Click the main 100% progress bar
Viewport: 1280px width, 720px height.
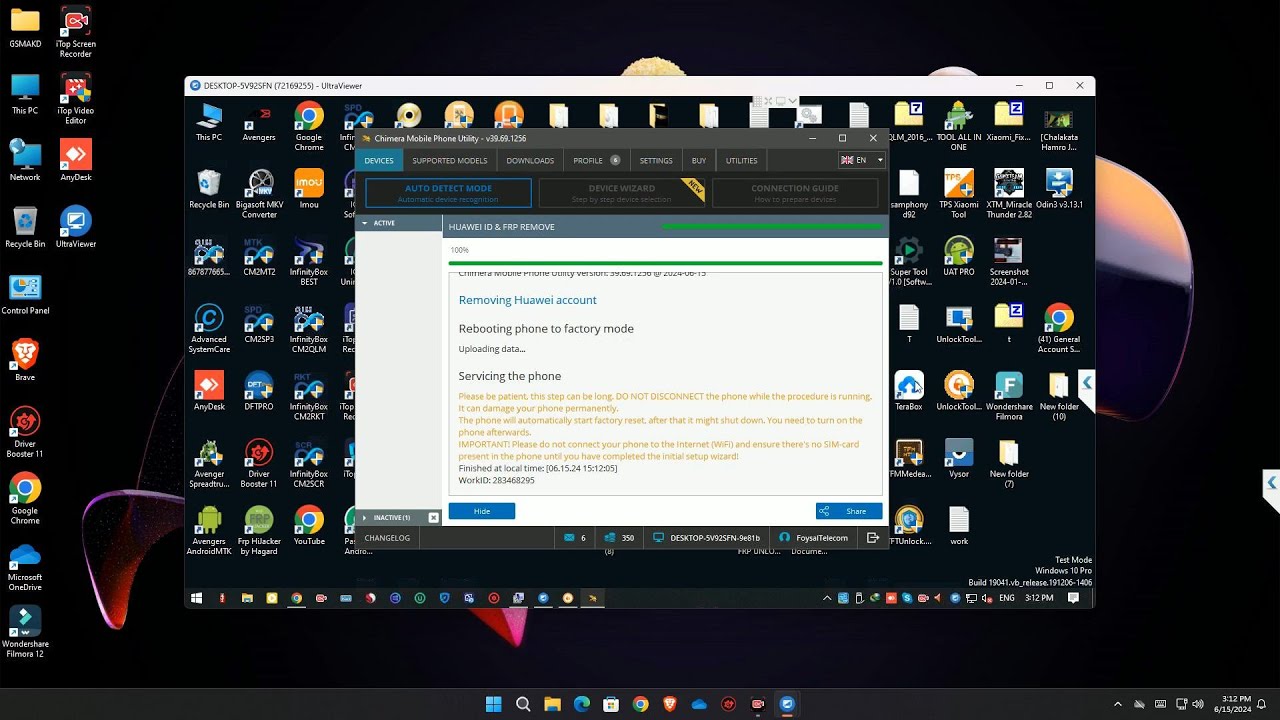click(x=666, y=263)
